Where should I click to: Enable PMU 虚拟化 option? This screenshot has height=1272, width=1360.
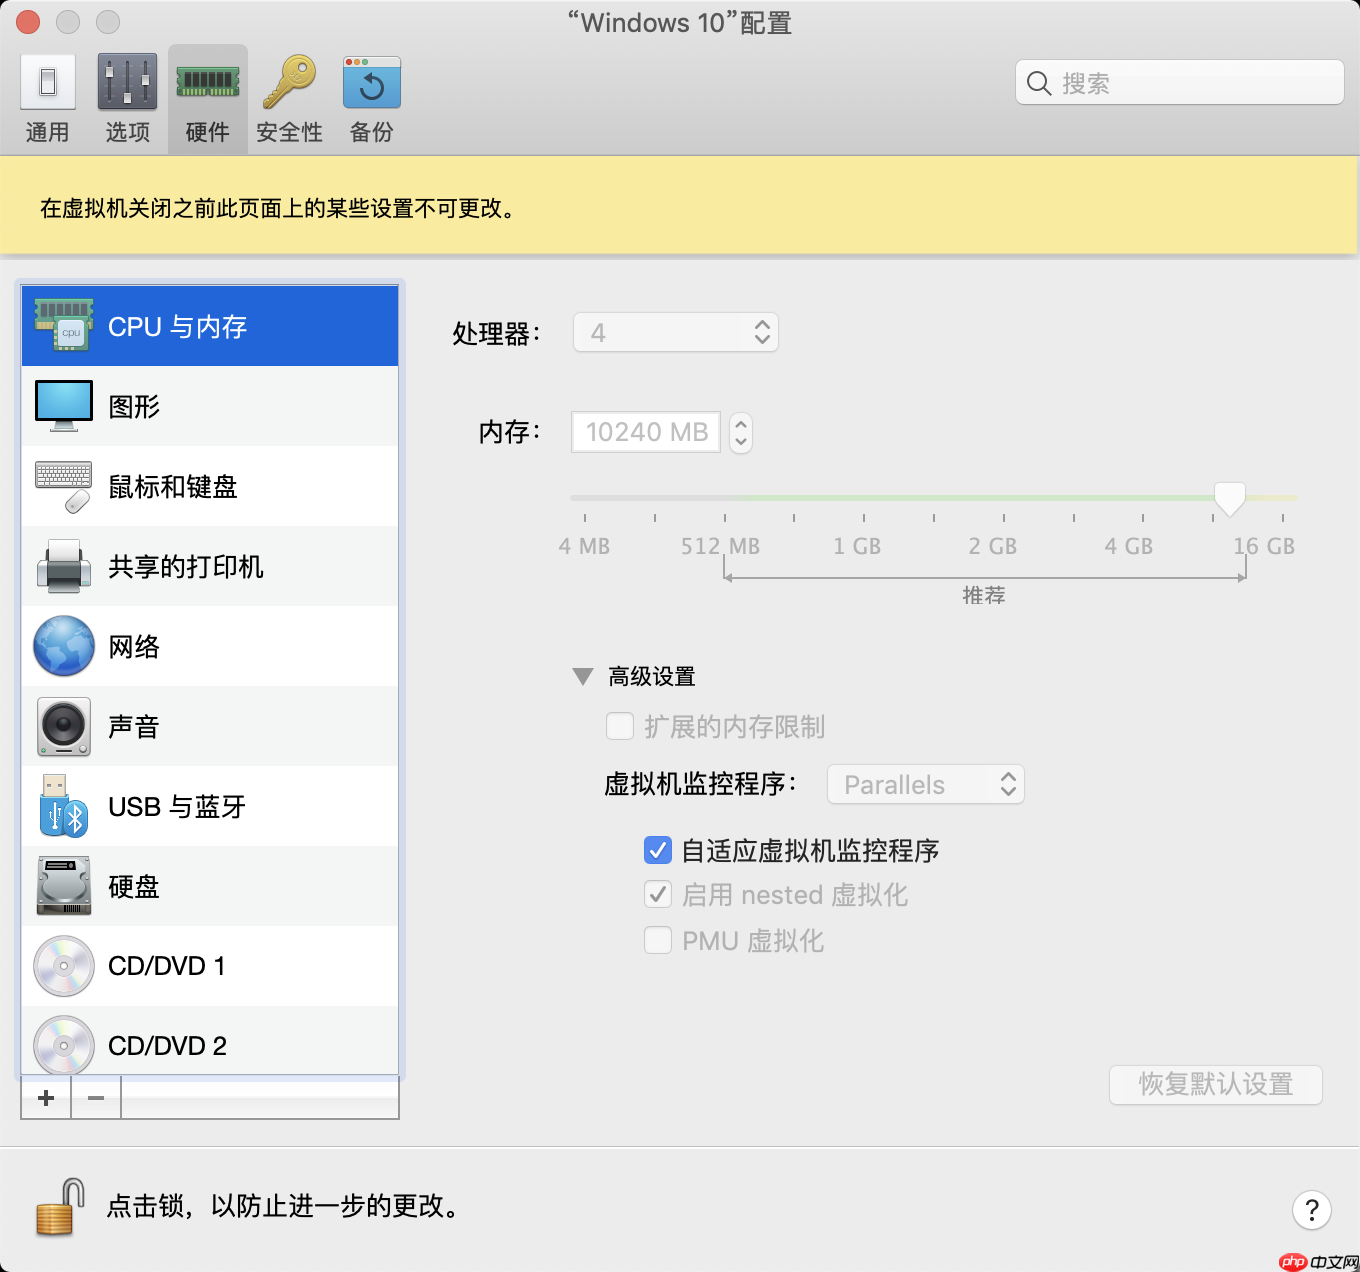pos(658,940)
